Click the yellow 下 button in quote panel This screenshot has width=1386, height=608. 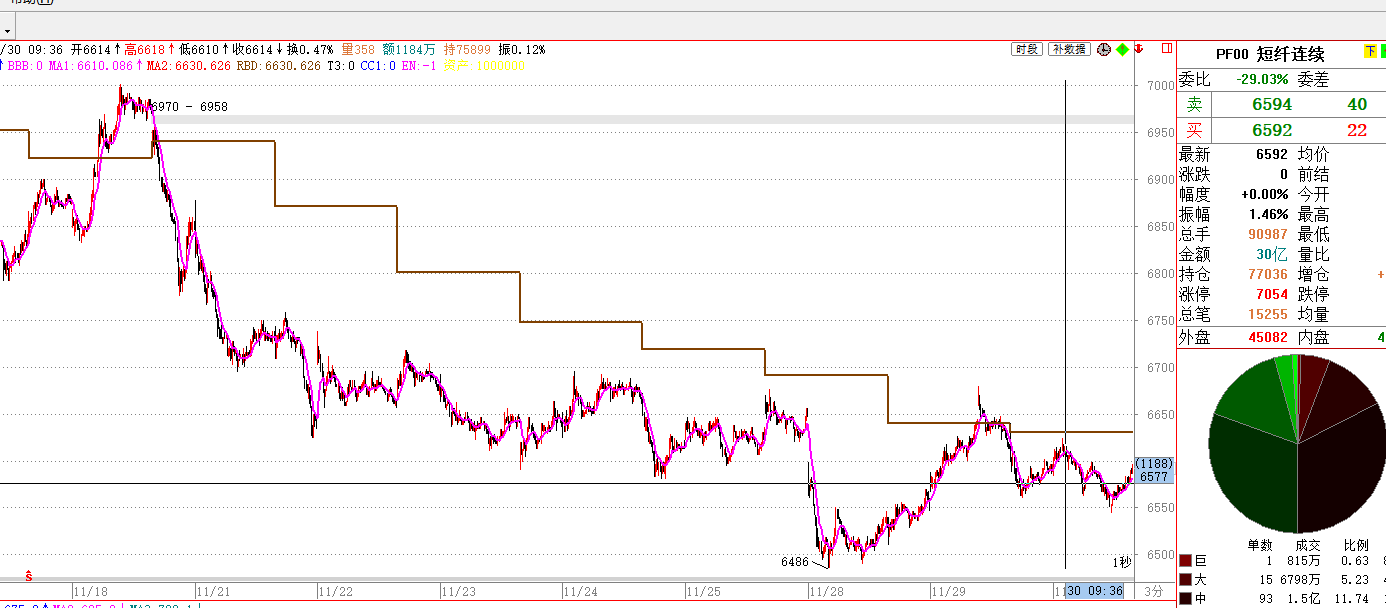1369,52
